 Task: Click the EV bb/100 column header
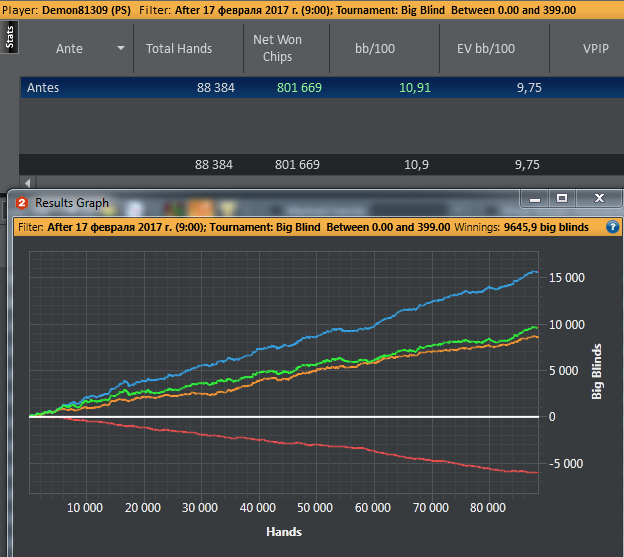pyautogui.click(x=486, y=49)
